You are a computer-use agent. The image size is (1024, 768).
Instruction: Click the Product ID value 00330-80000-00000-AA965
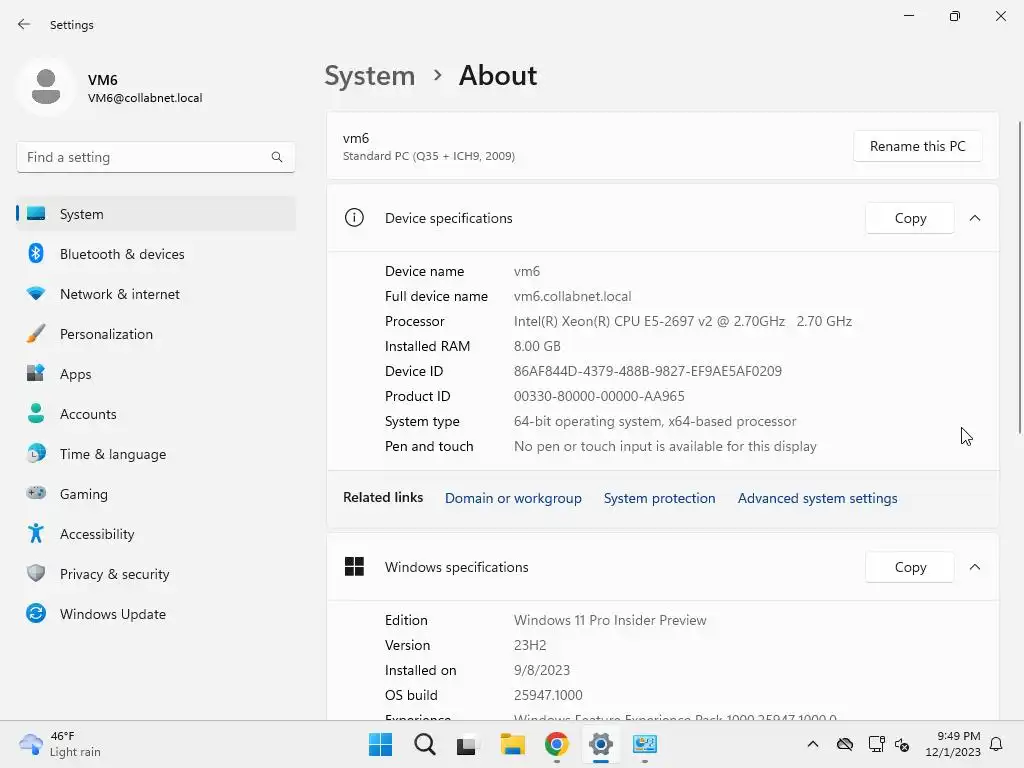[600, 396]
